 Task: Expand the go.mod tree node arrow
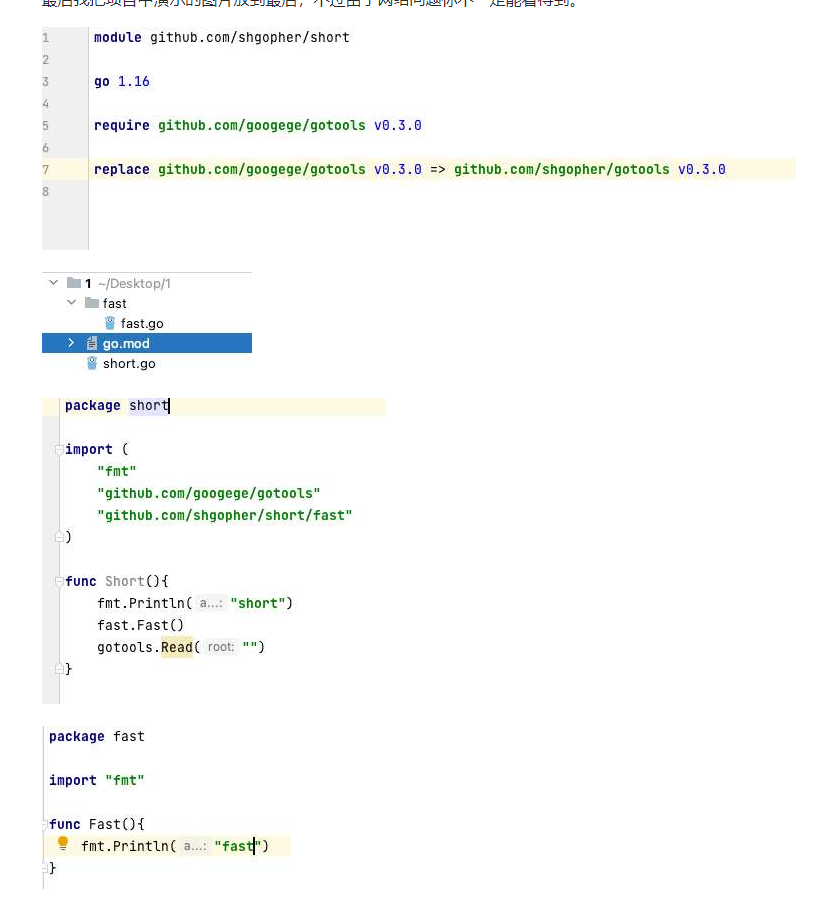(72, 343)
